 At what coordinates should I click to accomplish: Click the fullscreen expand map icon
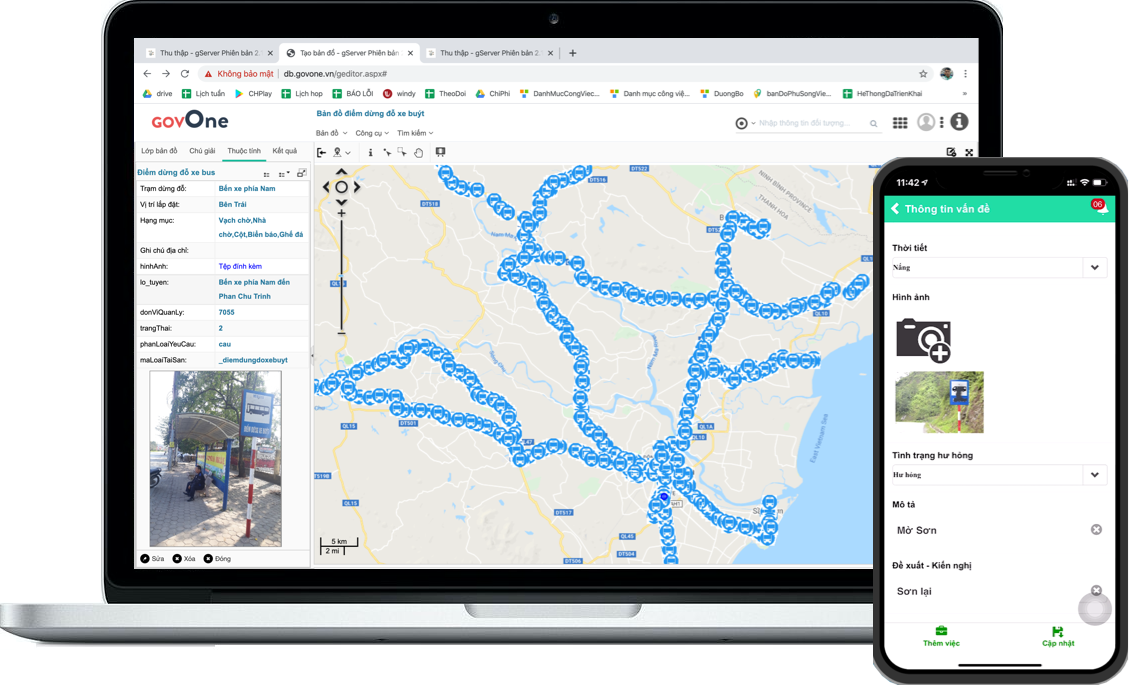tap(969, 152)
